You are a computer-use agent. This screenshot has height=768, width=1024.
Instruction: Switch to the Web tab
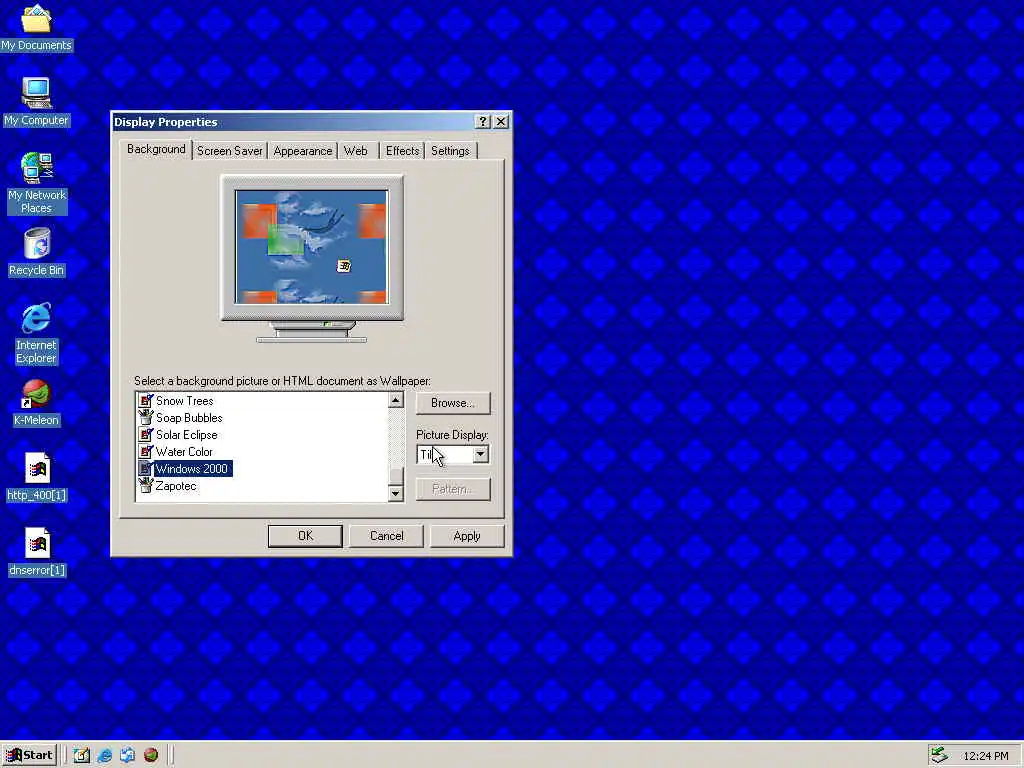357,151
